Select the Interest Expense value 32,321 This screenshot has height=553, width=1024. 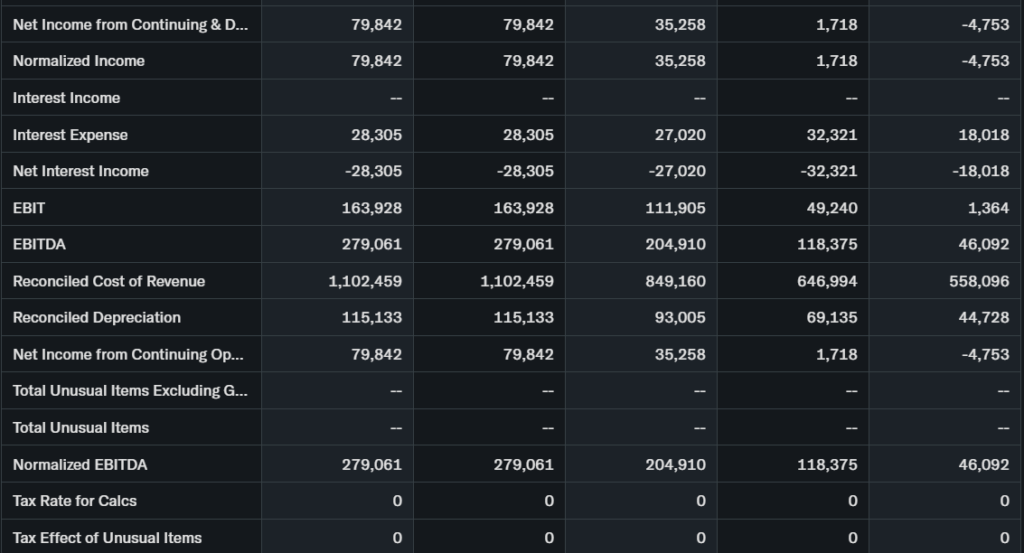[x=829, y=135]
